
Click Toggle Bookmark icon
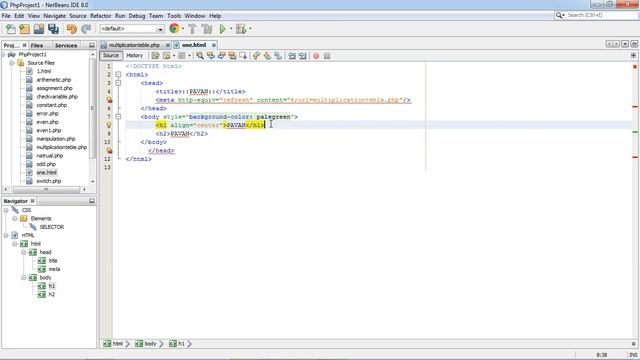[278, 56]
